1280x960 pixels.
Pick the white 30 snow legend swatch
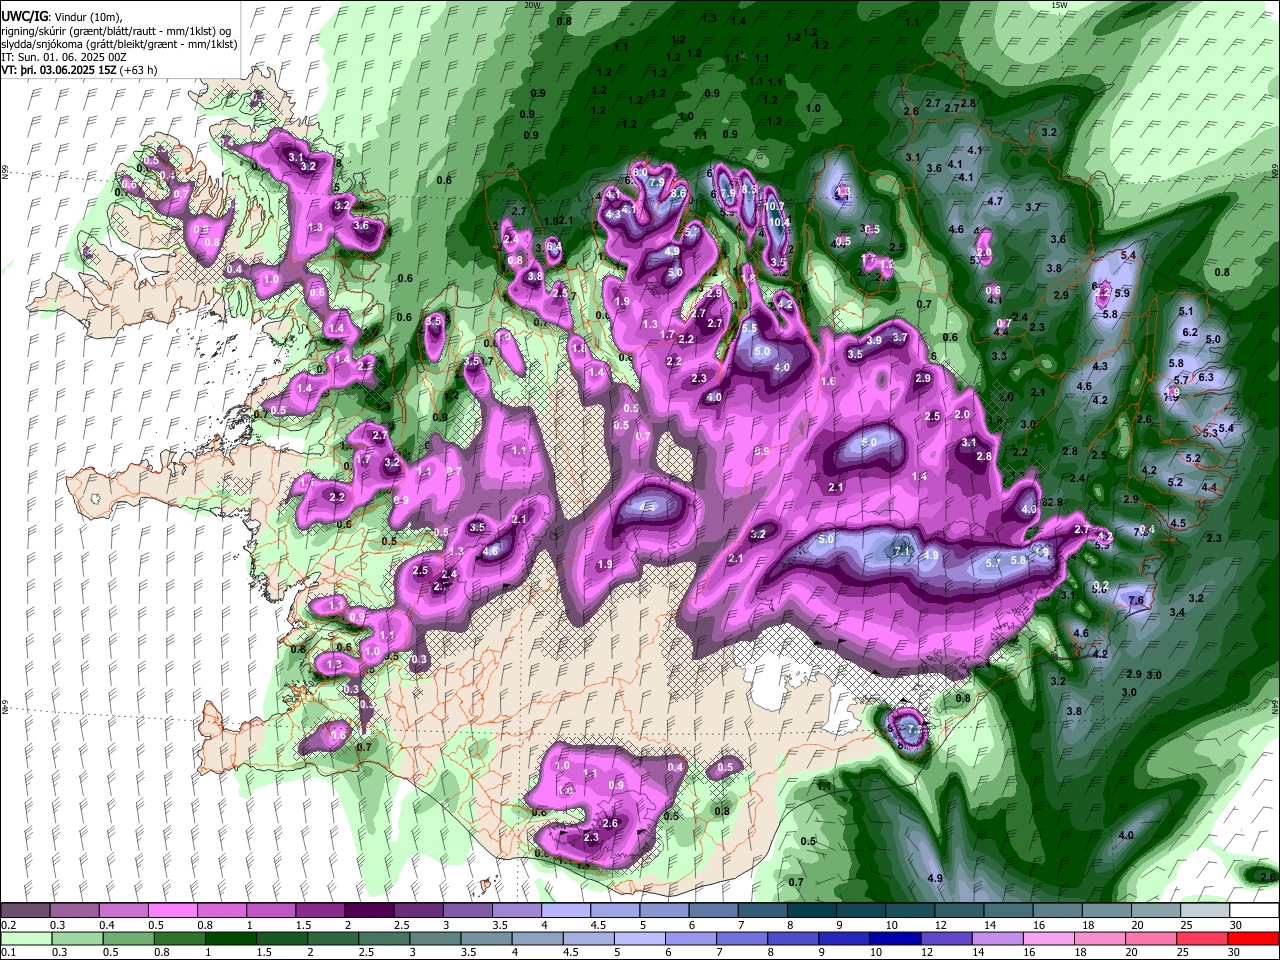tap(1254, 910)
